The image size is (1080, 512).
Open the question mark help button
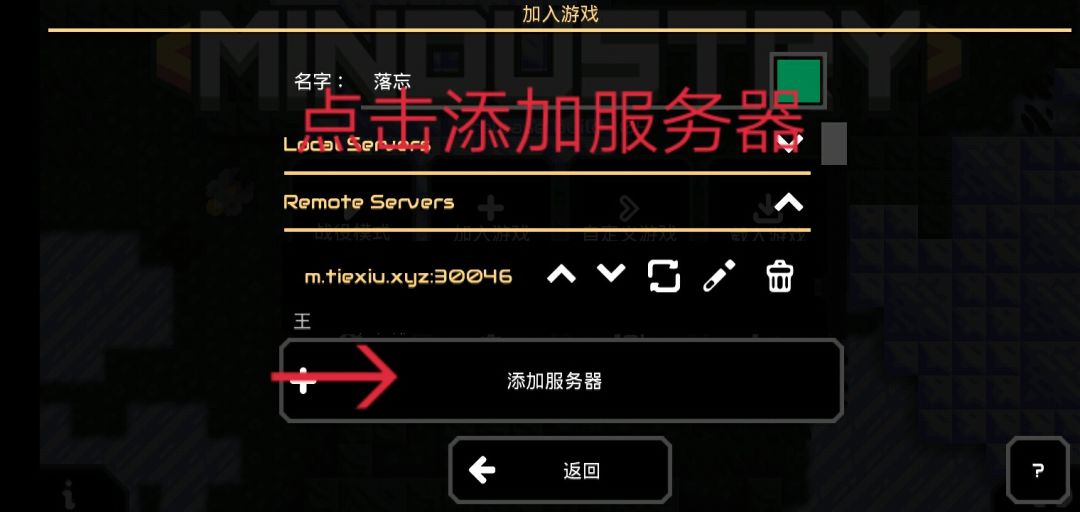[1038, 471]
